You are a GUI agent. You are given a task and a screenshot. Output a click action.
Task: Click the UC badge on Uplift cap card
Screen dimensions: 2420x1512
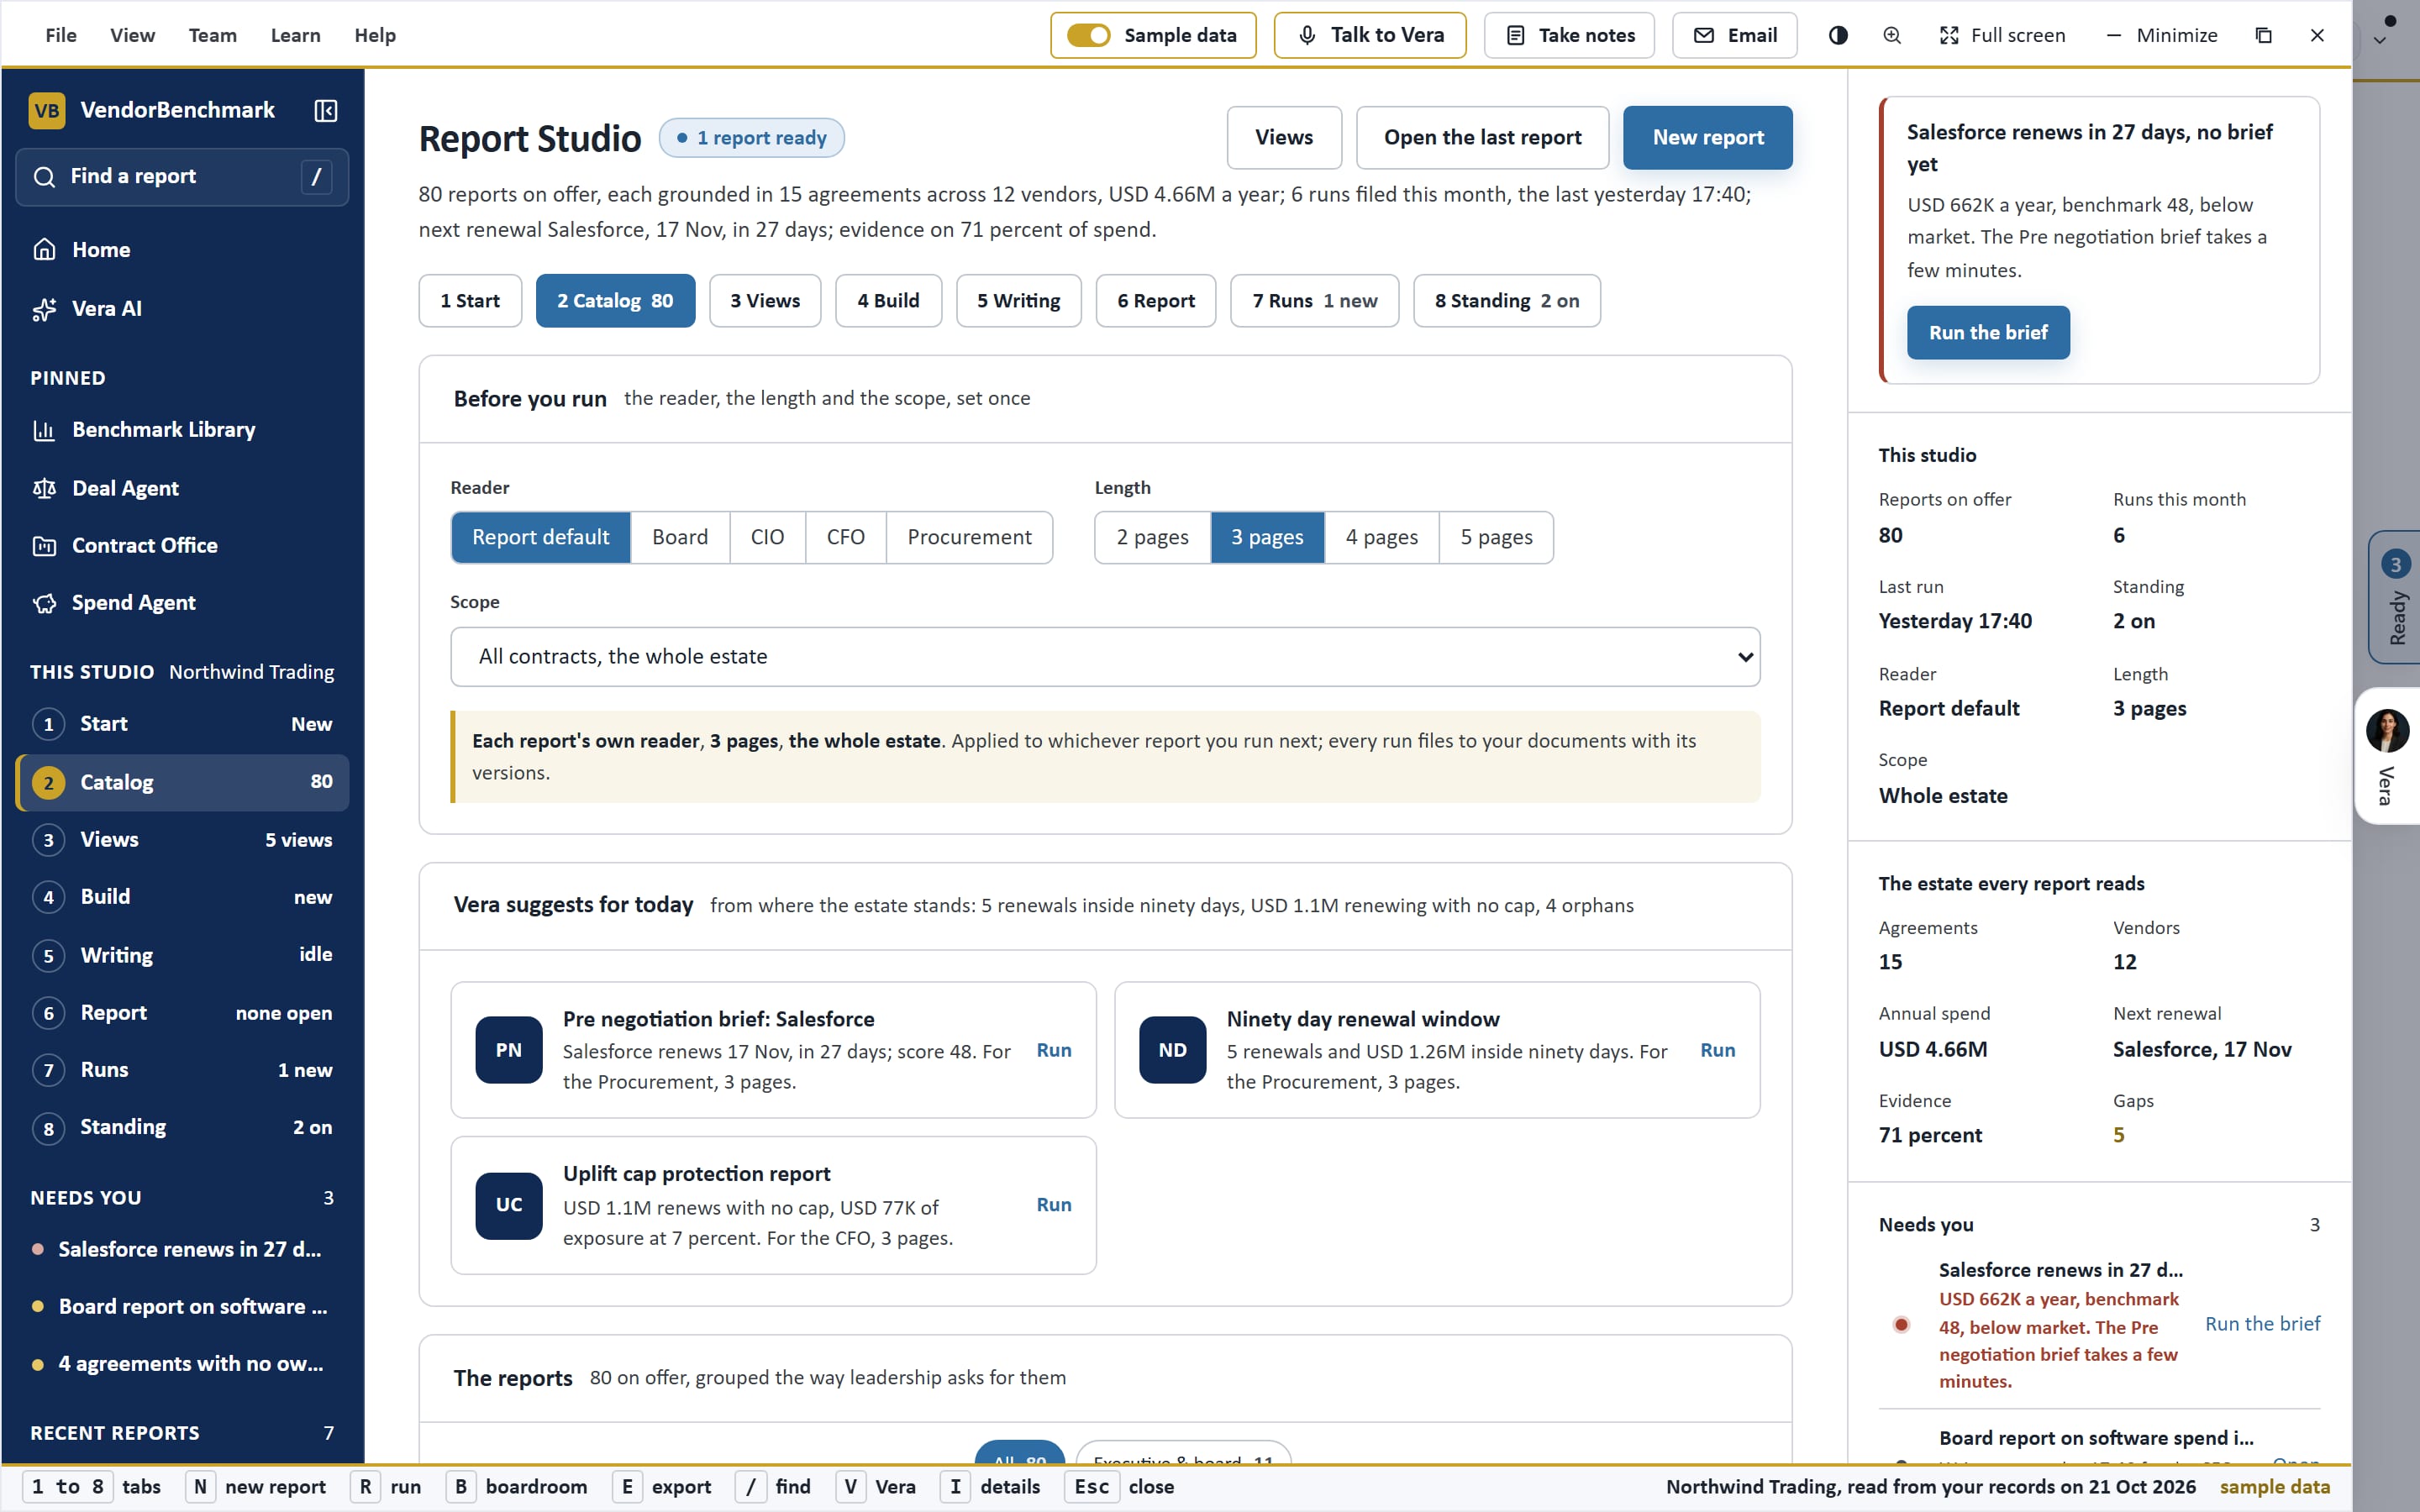pyautogui.click(x=509, y=1205)
